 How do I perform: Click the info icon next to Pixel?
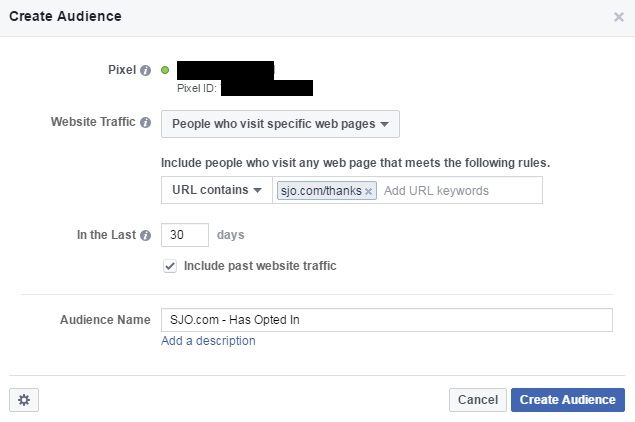(145, 70)
